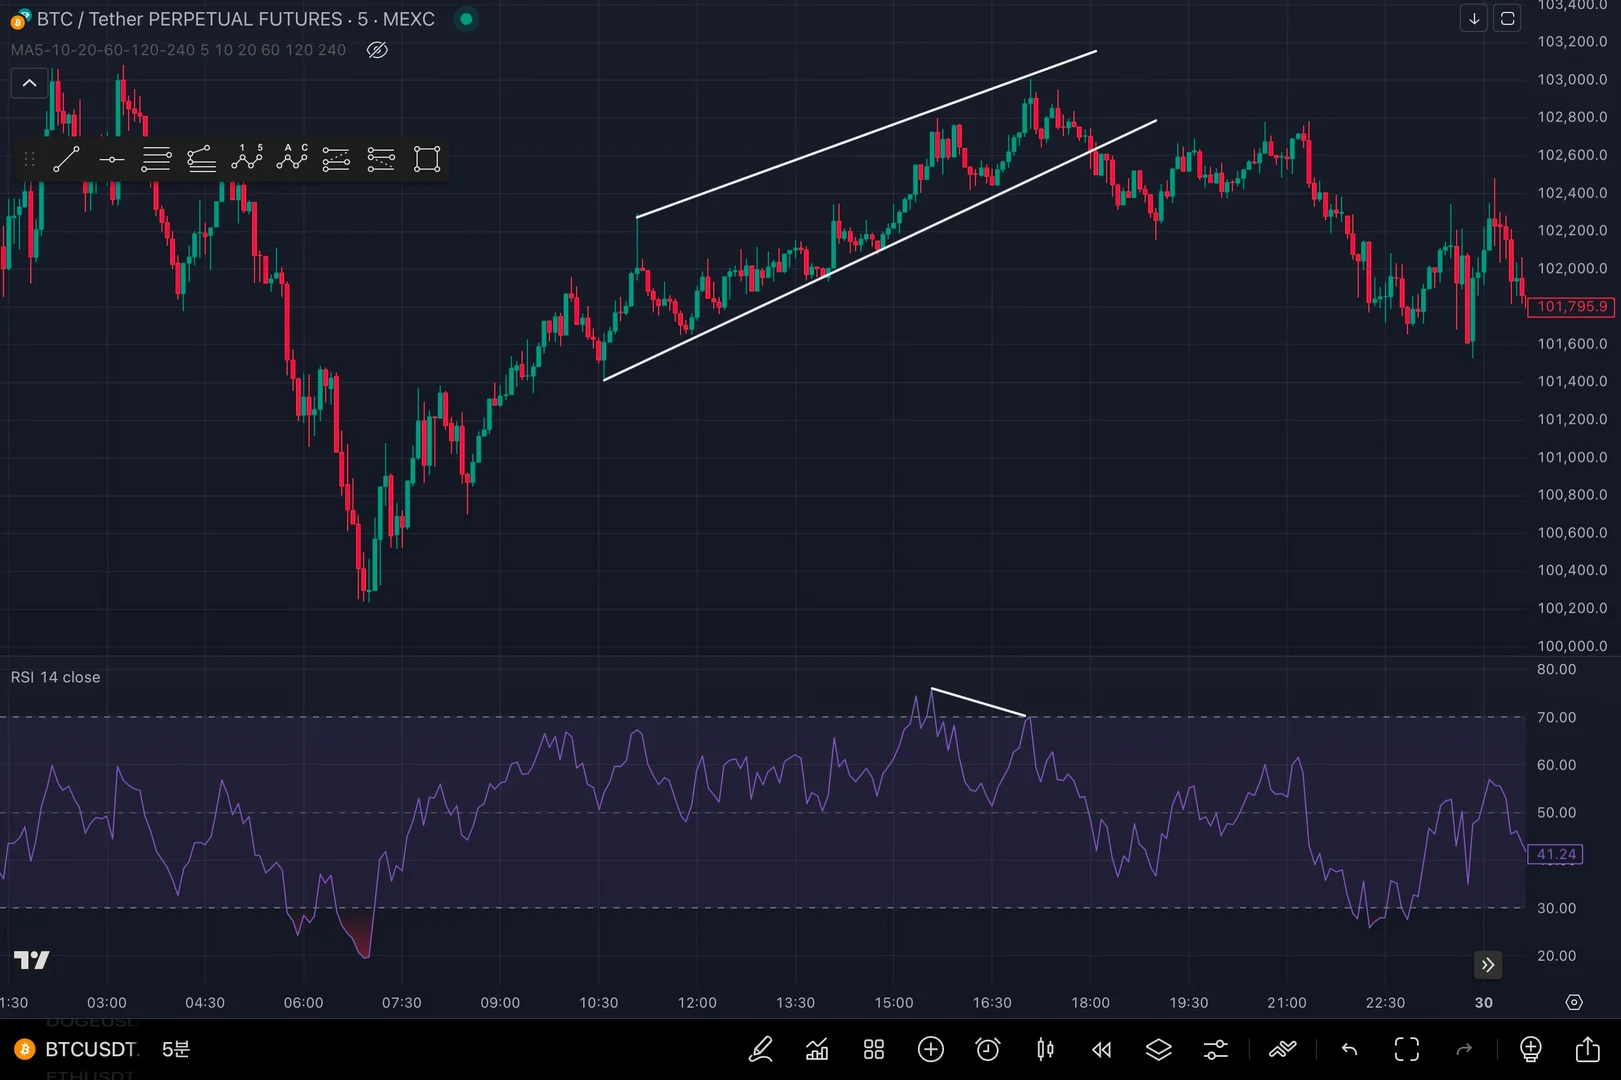Open time axis settings gear icon

(1574, 1003)
